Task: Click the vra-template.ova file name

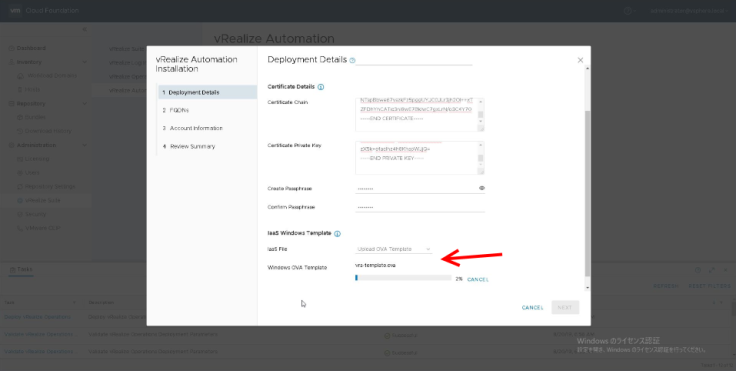Action: [x=376, y=265]
